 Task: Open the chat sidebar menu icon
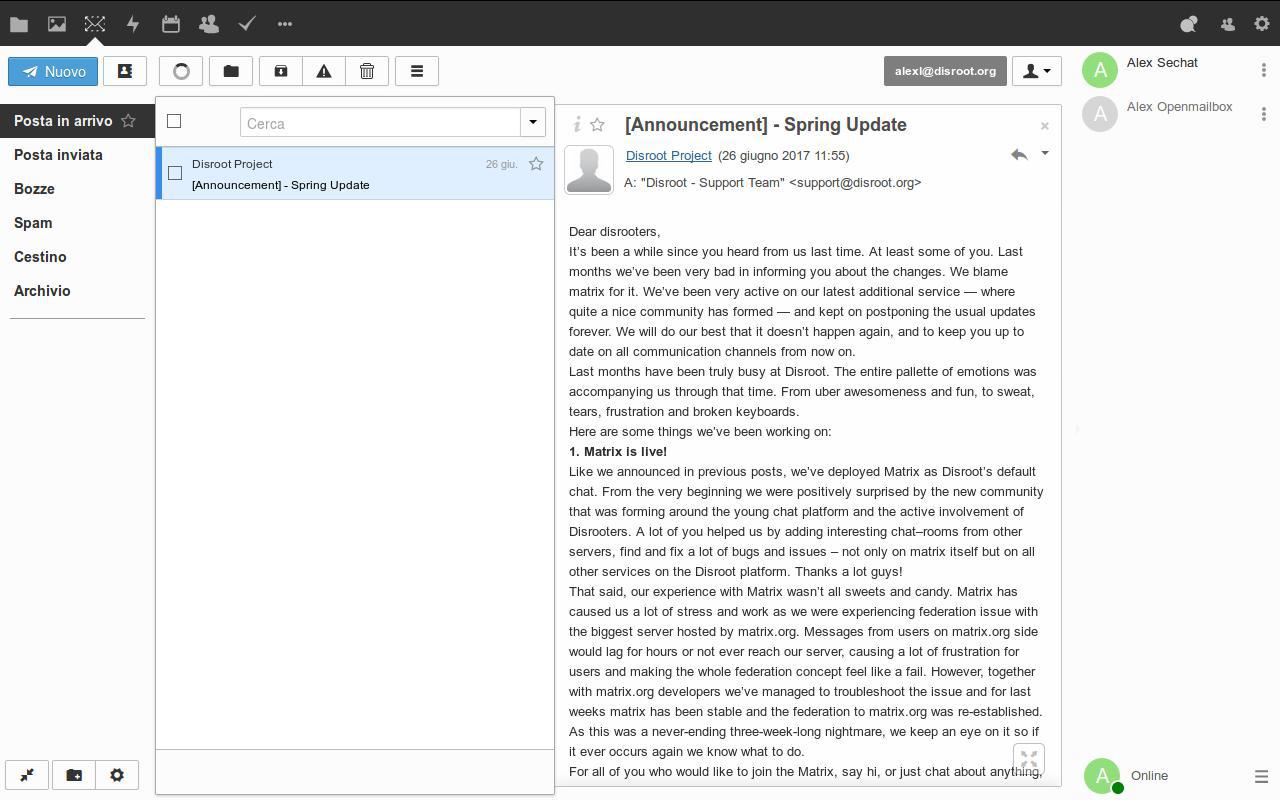pos(1261,776)
